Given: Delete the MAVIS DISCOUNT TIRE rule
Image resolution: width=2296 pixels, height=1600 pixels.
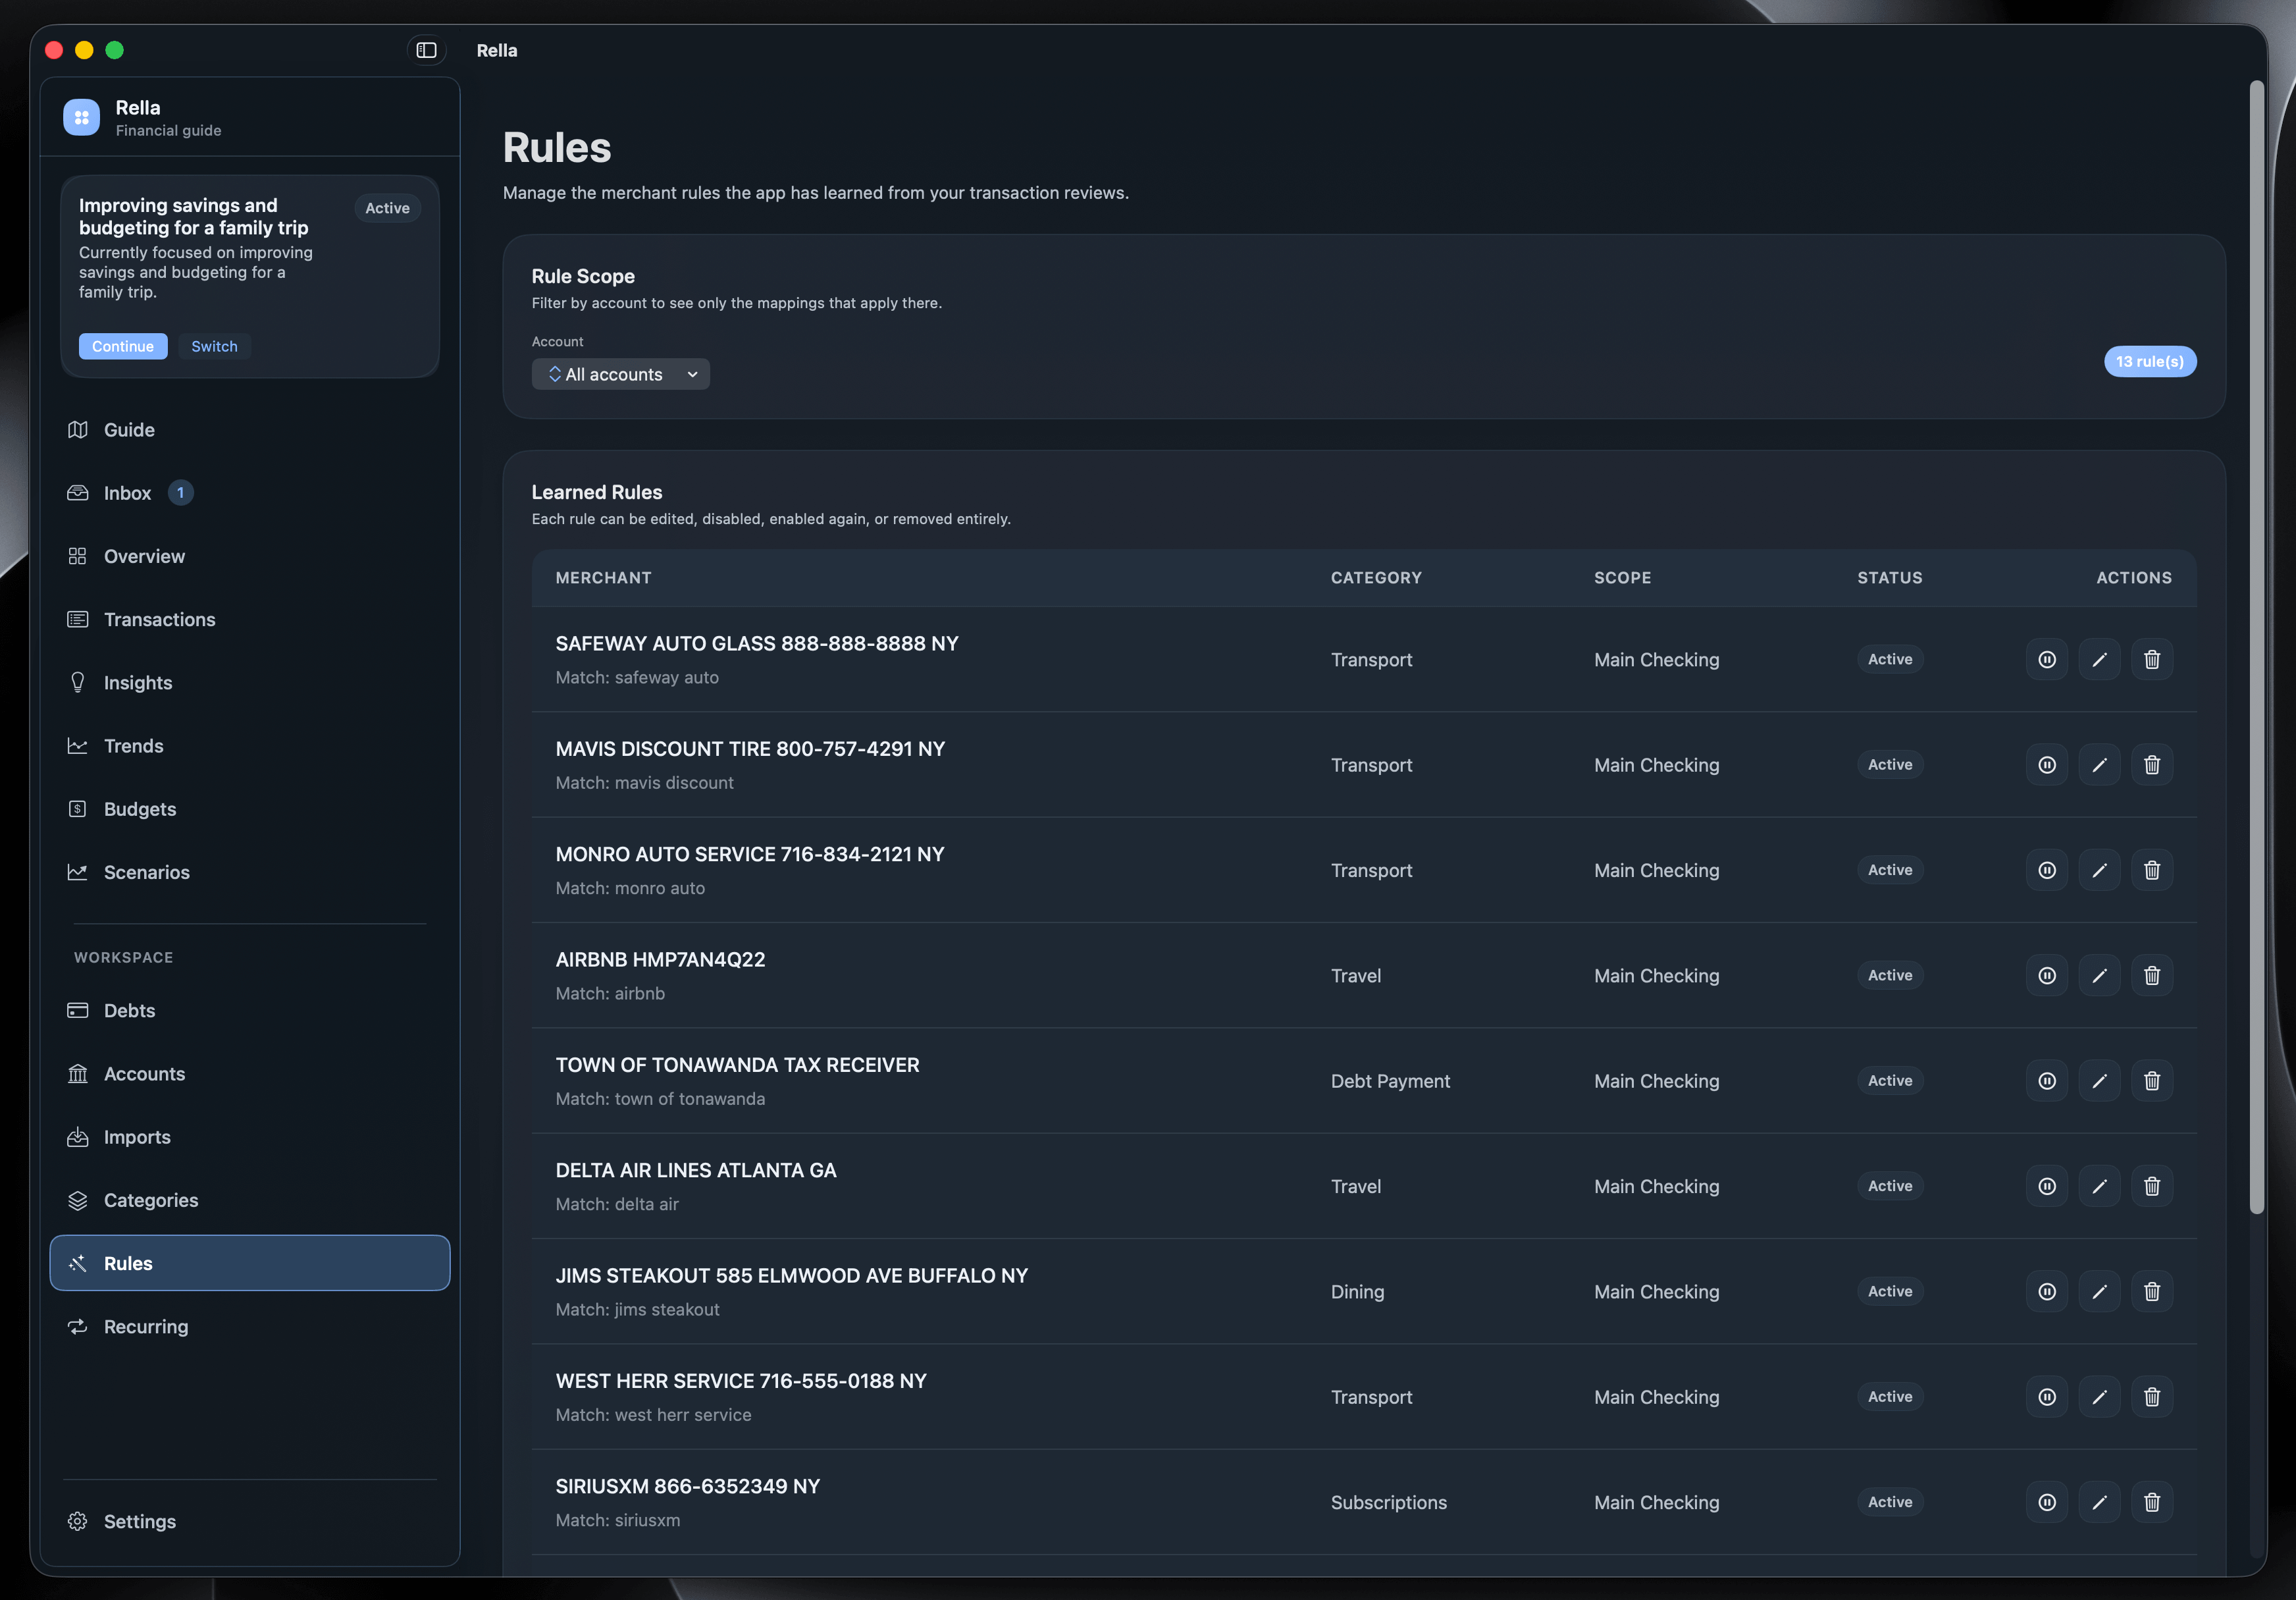Looking at the screenshot, I should coord(2152,765).
